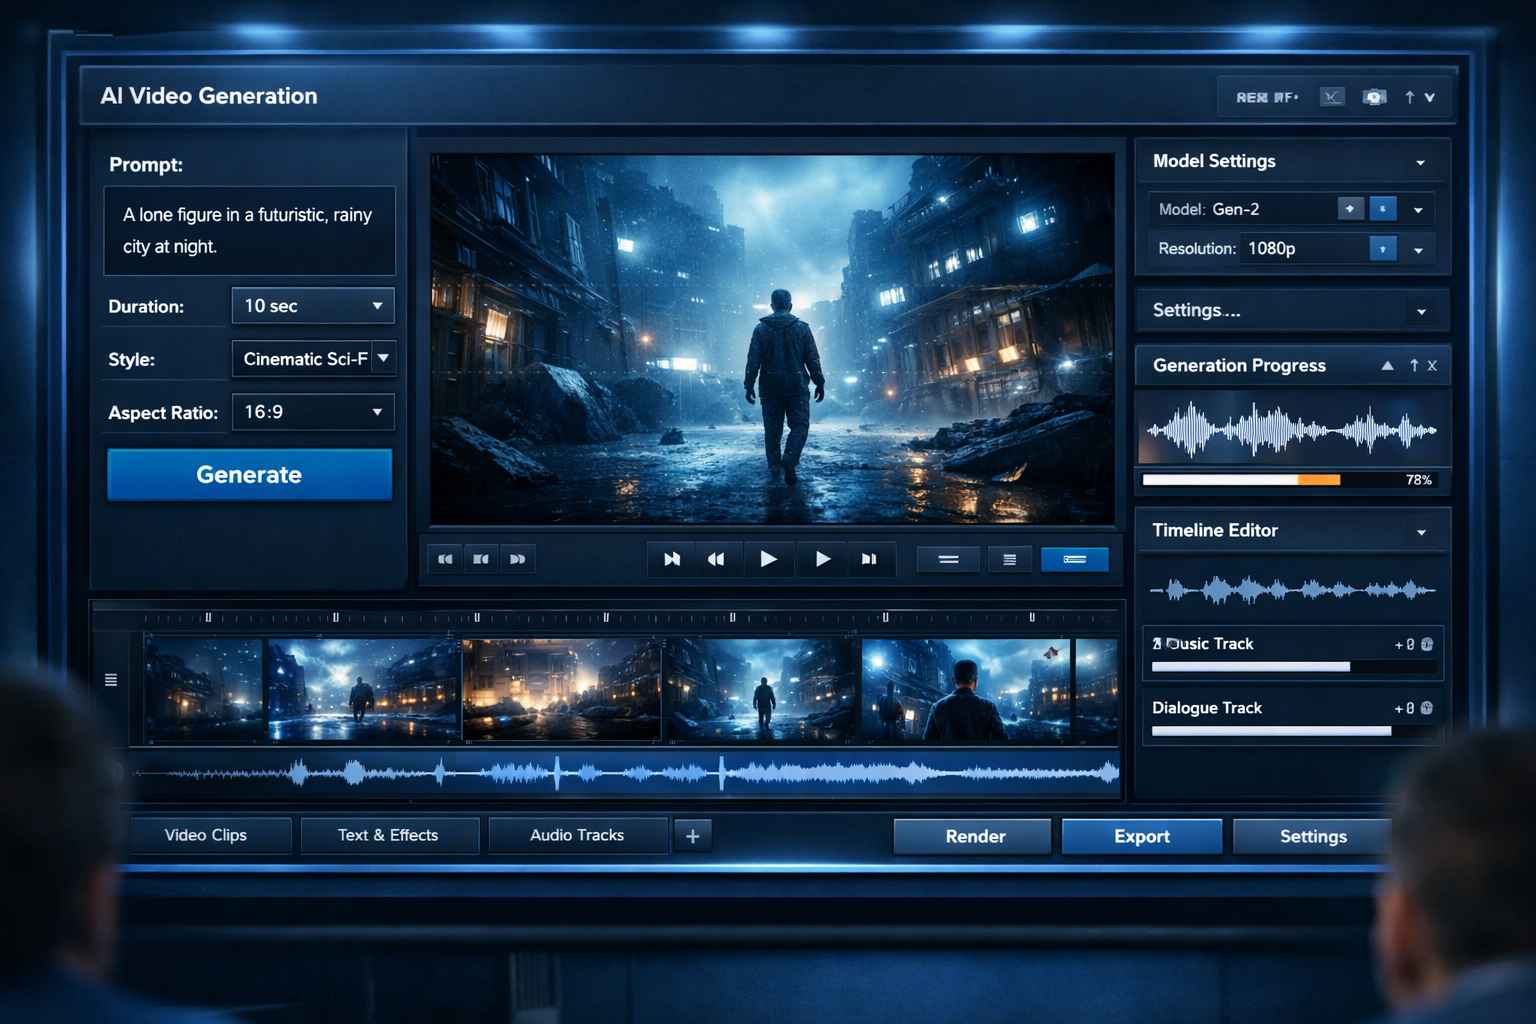Click the garbled text label in the title bar
This screenshot has height=1024, width=1536.
pyautogui.click(x=1267, y=97)
